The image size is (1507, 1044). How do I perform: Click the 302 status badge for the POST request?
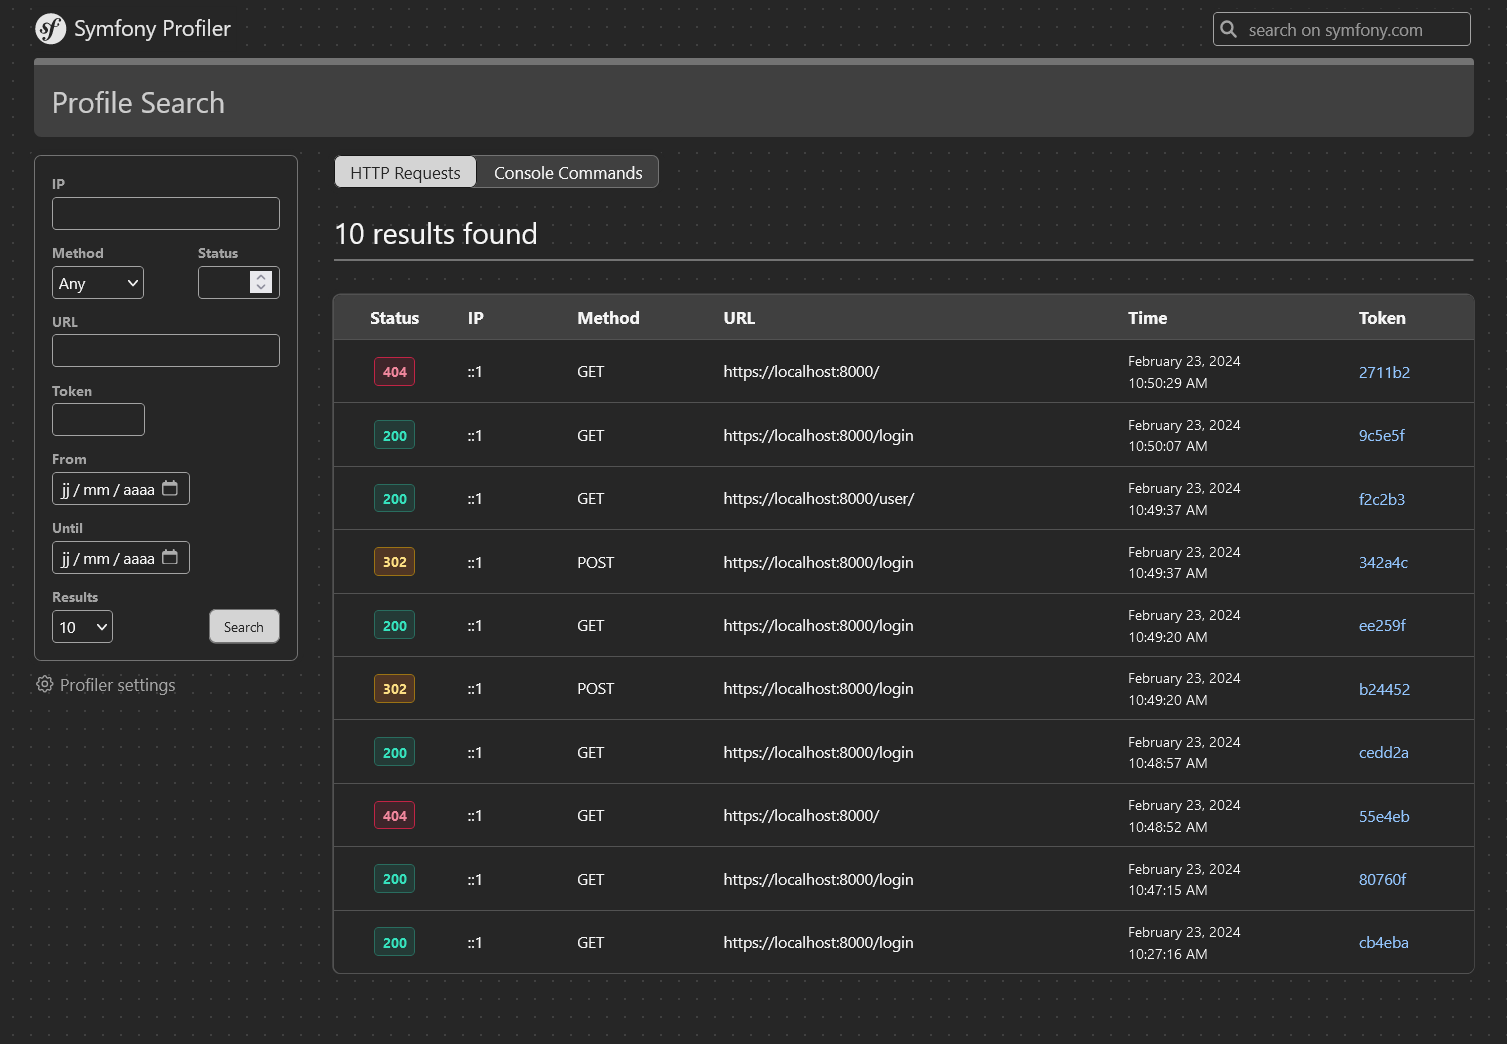[394, 561]
